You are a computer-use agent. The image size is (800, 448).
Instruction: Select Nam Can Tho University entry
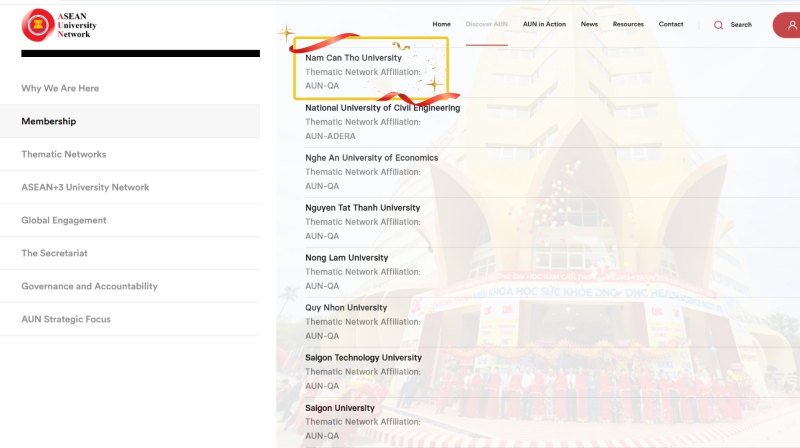353,58
